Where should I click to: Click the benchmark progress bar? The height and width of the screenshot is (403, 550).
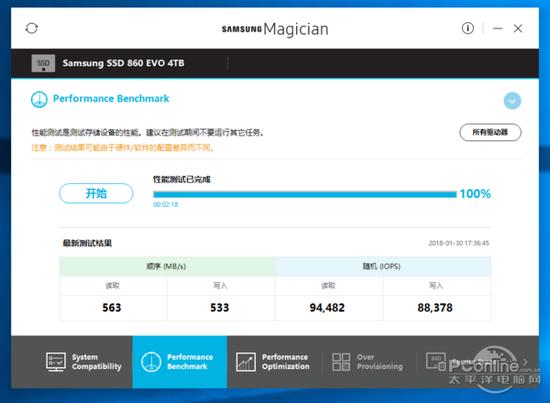[x=305, y=194]
